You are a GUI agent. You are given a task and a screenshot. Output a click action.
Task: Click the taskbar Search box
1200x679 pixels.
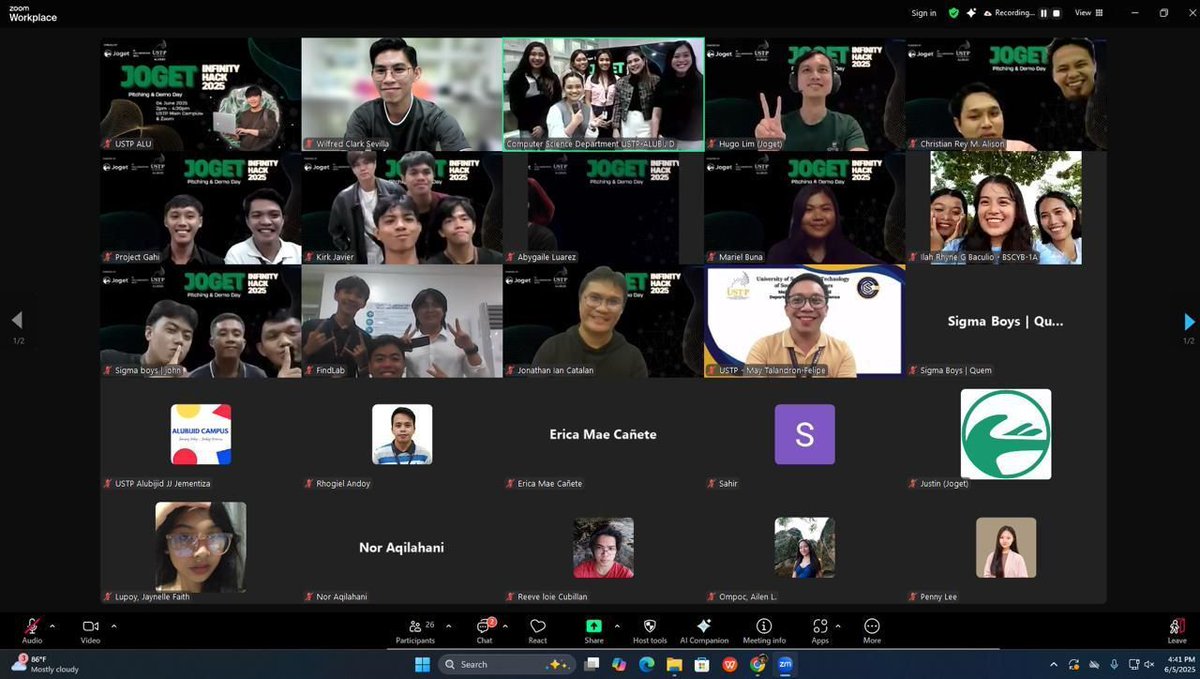tap(506, 664)
